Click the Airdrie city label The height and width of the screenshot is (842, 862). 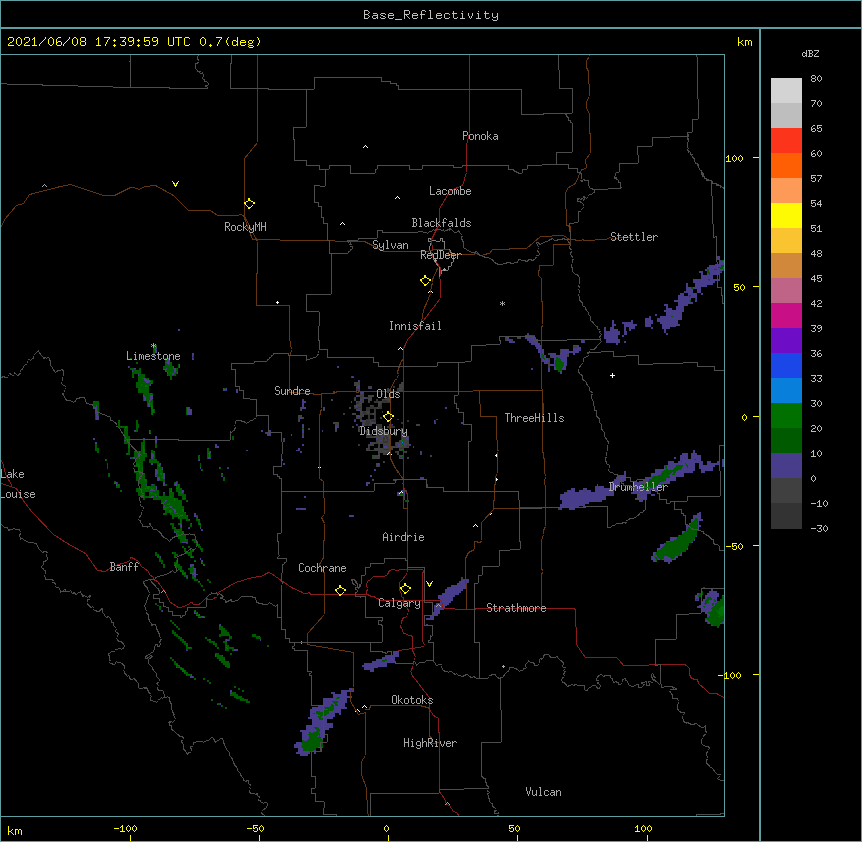click(x=403, y=537)
